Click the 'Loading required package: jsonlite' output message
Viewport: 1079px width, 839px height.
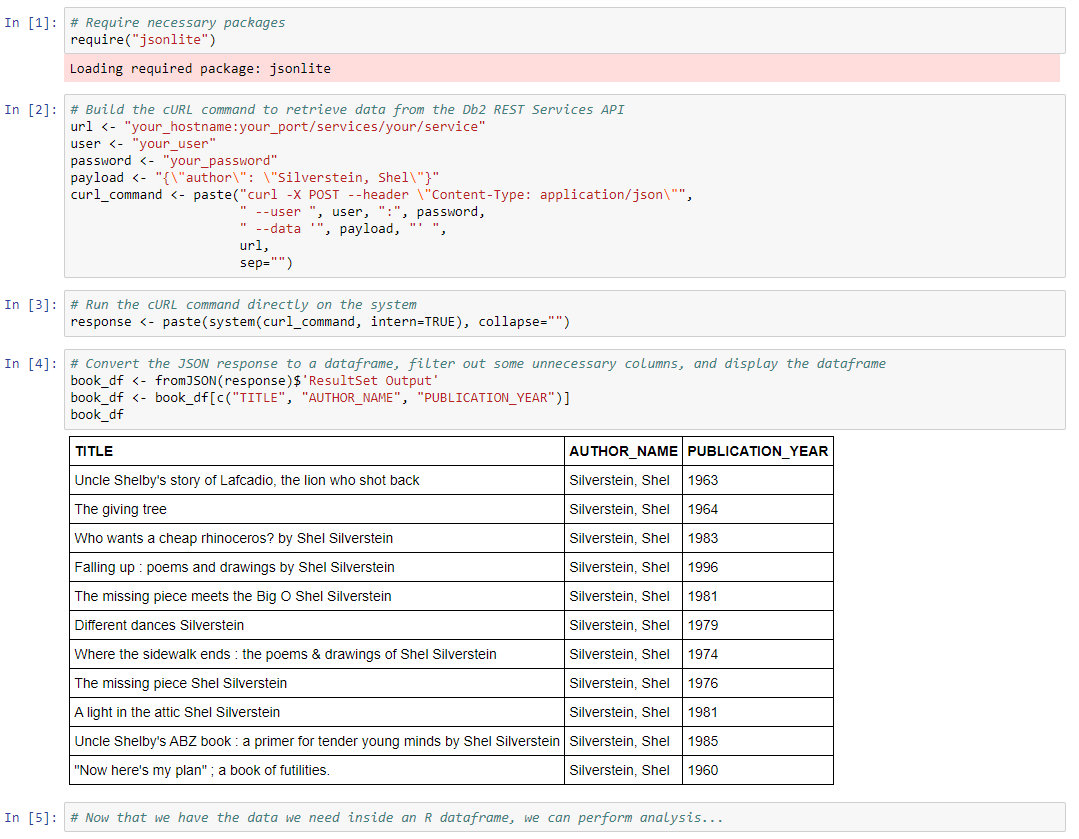pyautogui.click(x=200, y=68)
